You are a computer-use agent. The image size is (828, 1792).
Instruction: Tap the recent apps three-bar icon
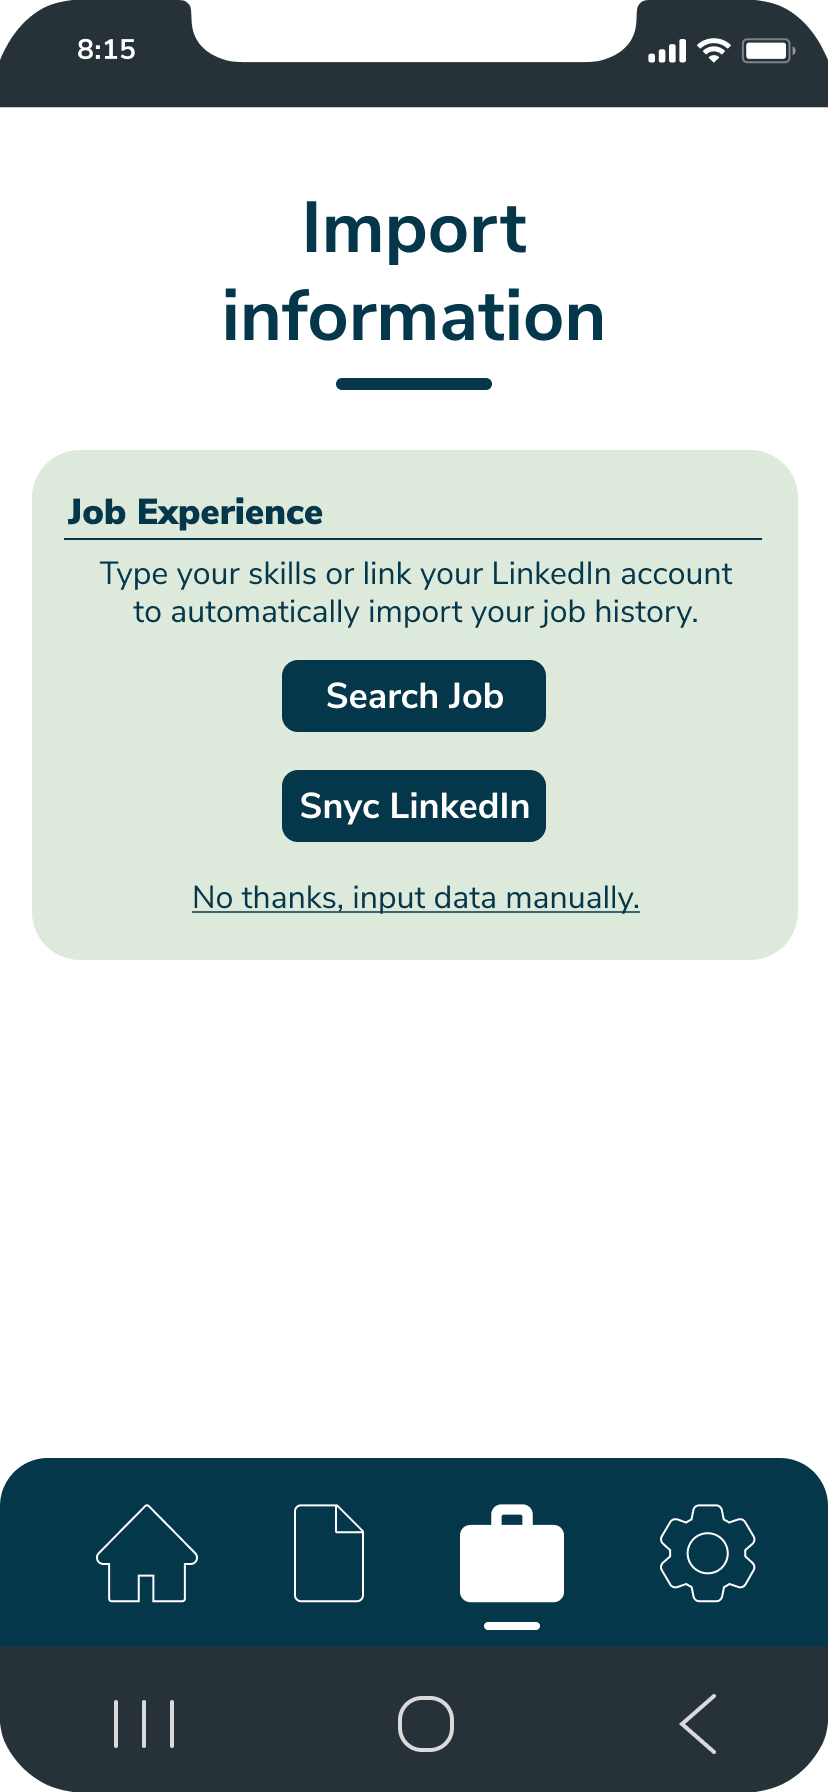point(145,1724)
